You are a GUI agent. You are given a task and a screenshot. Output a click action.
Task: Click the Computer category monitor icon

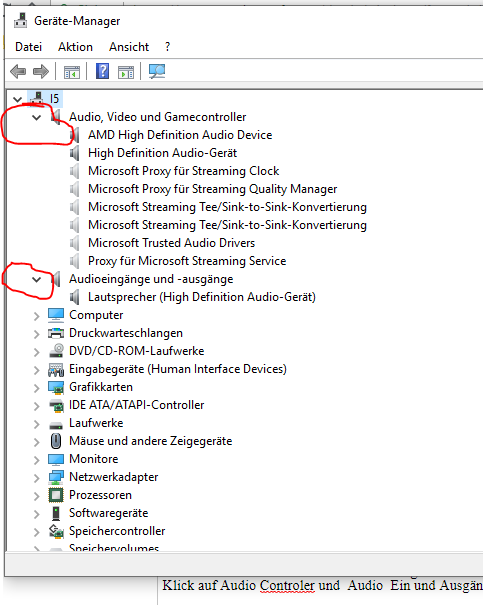click(x=56, y=315)
